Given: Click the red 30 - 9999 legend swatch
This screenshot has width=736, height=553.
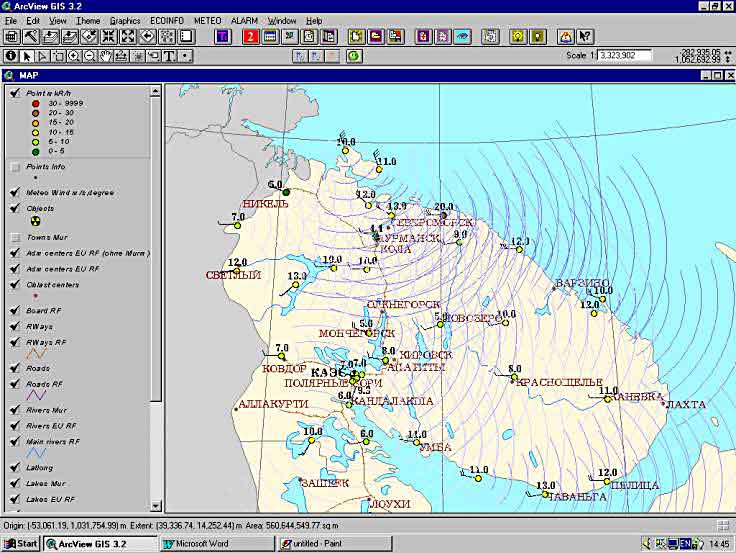Looking at the screenshot, I should pos(35,103).
